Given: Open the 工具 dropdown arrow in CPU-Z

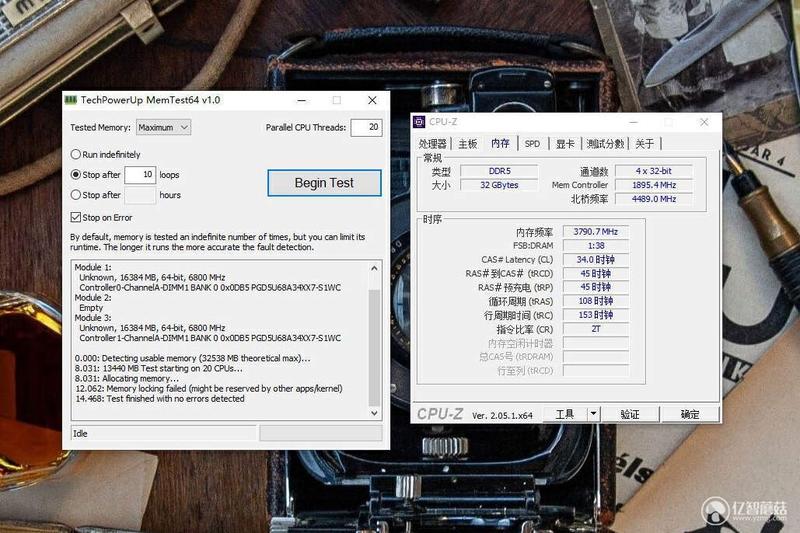Looking at the screenshot, I should click(593, 414).
